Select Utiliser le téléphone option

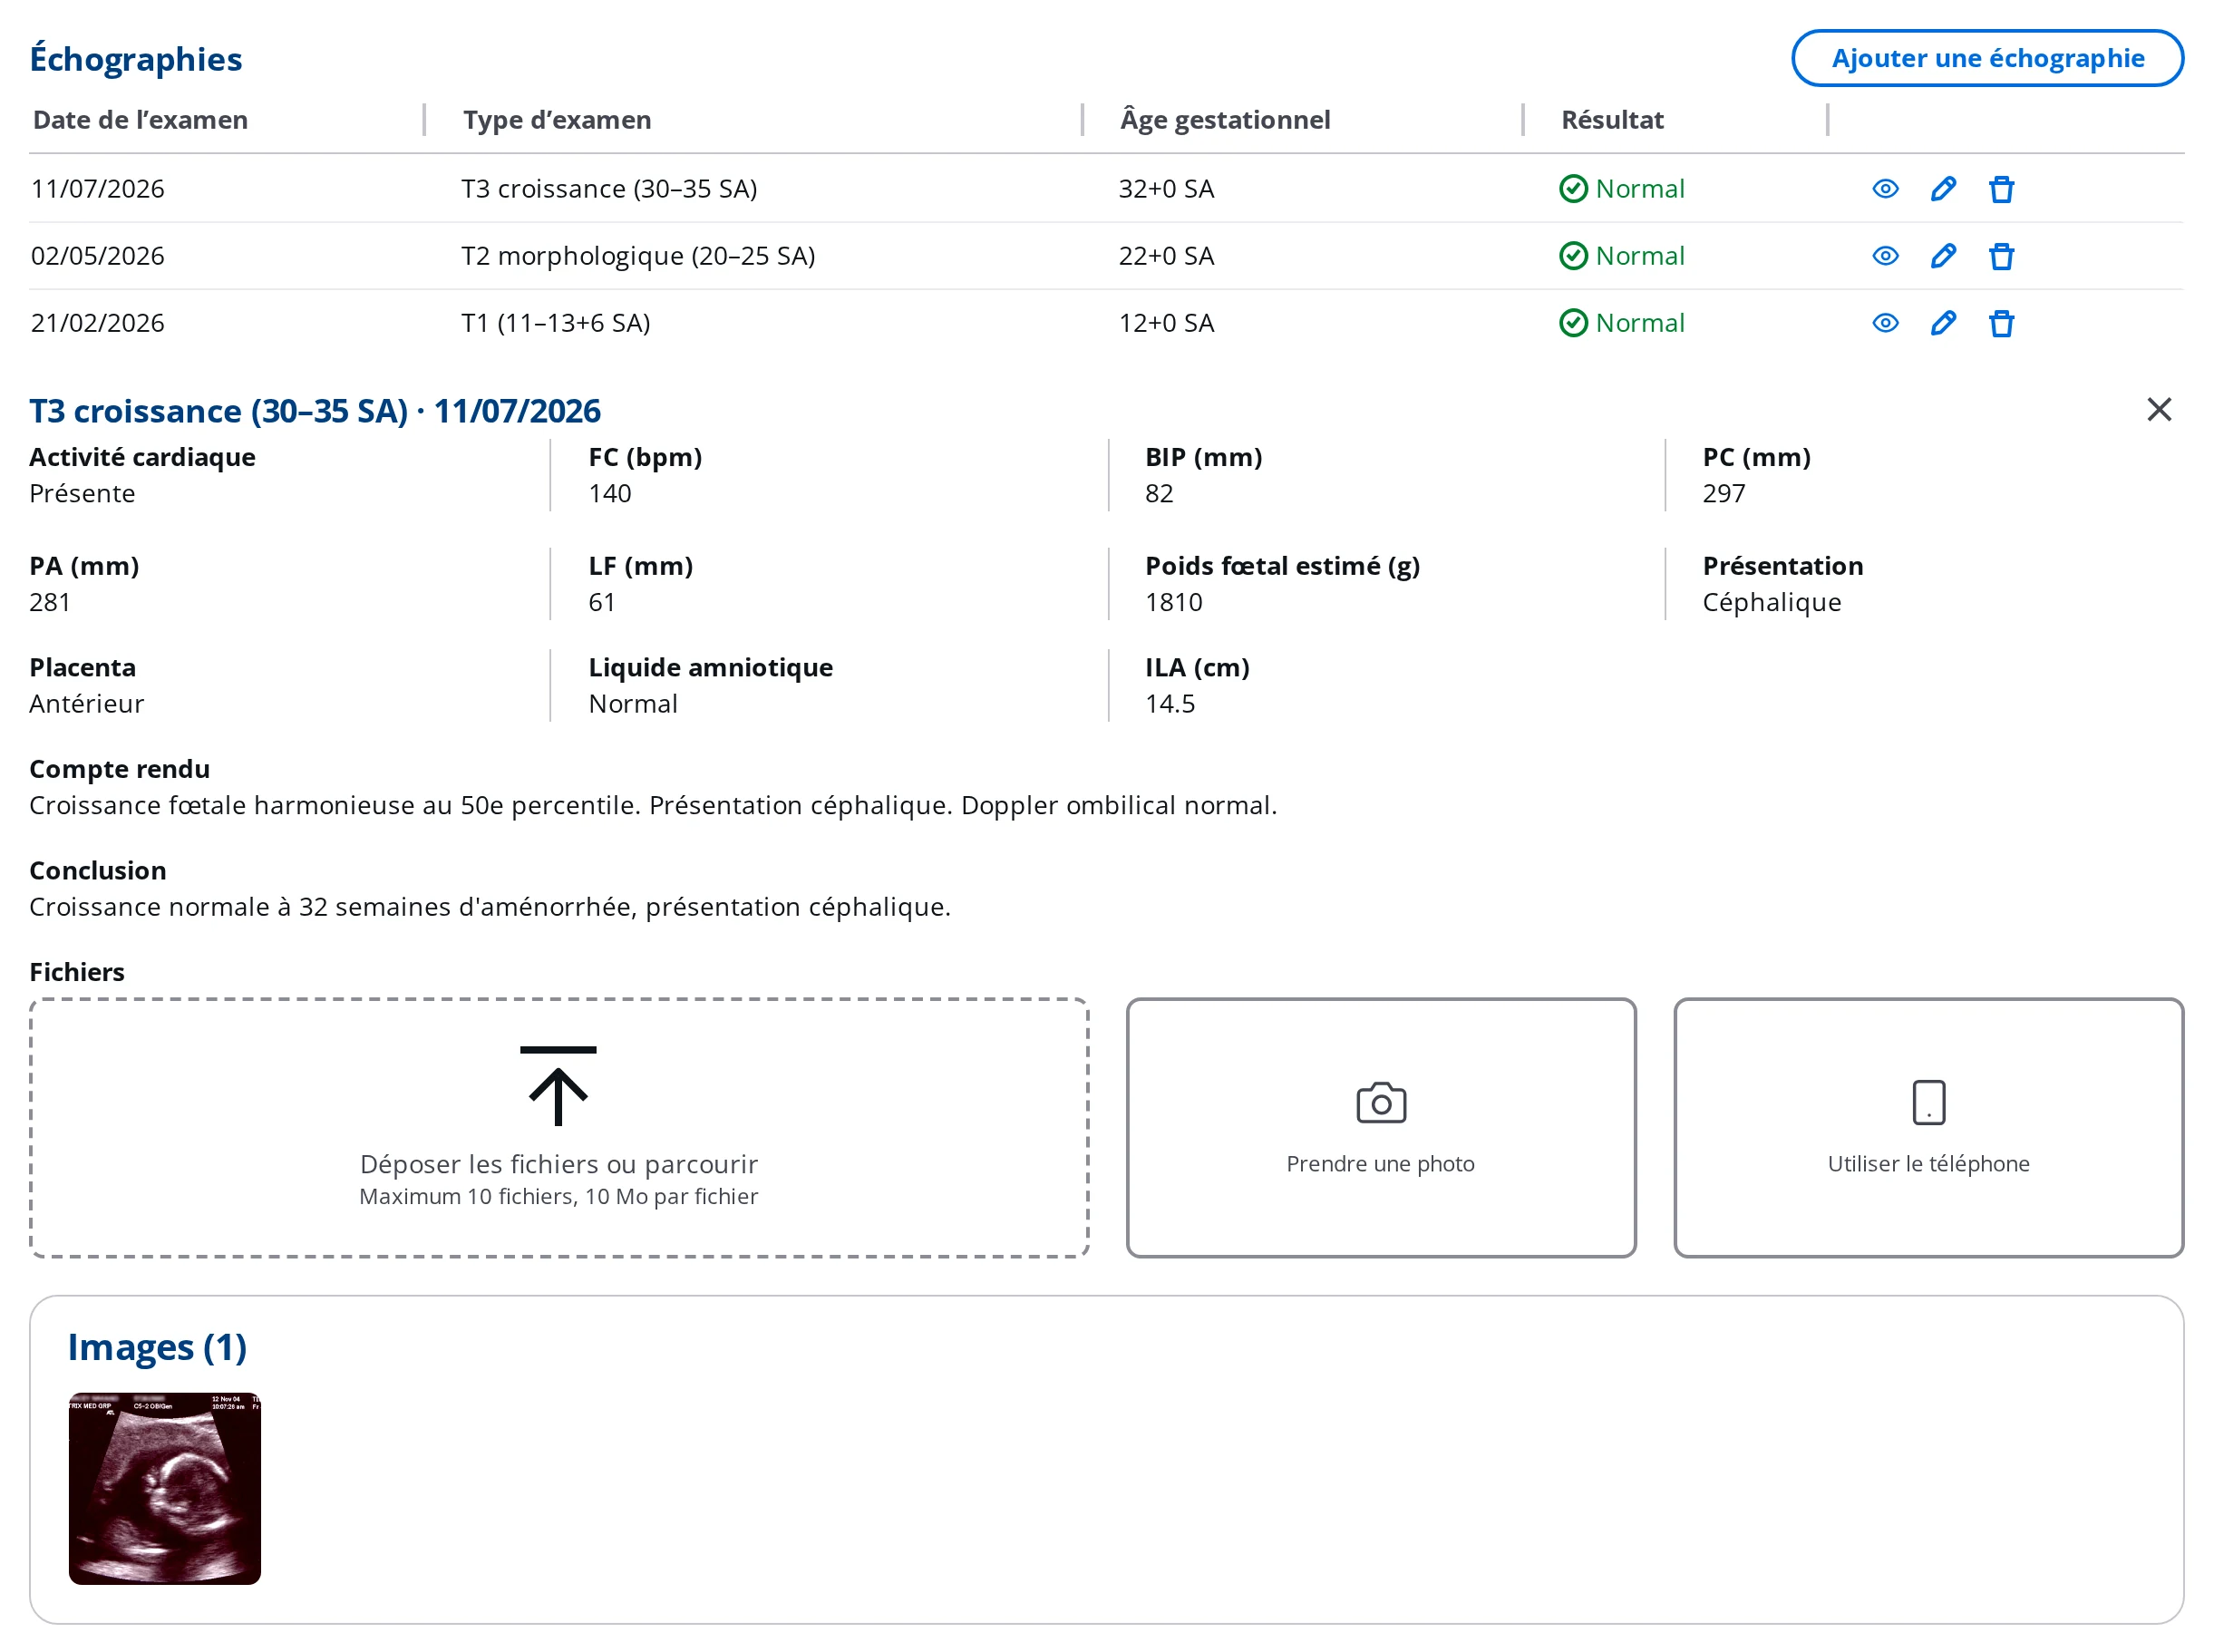pyautogui.click(x=1928, y=1127)
